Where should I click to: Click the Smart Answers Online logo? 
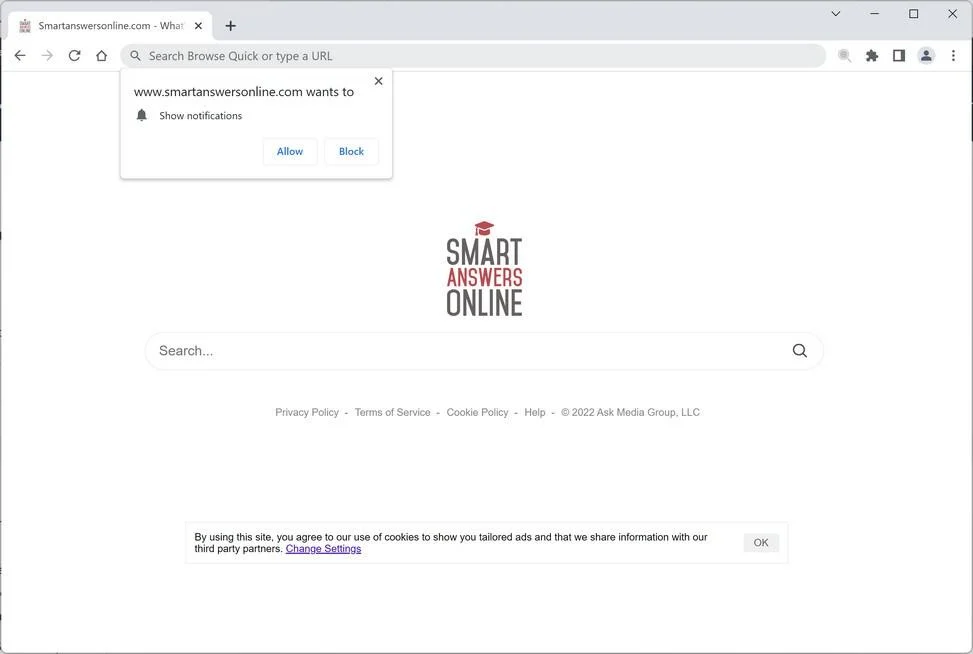484,268
